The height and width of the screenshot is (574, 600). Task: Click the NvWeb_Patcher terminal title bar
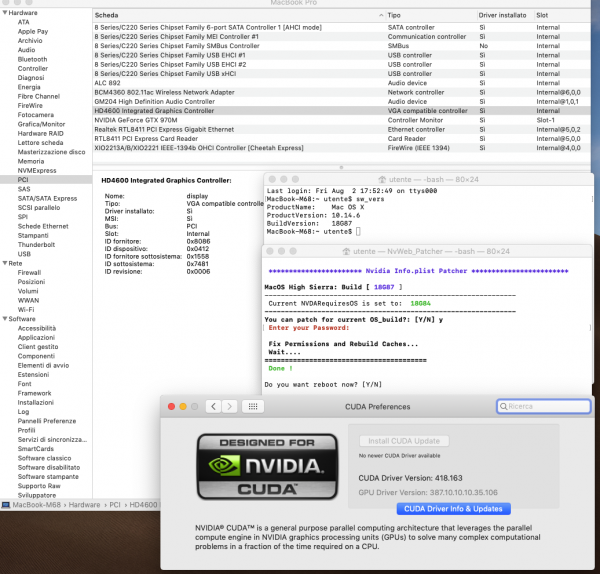point(428,251)
